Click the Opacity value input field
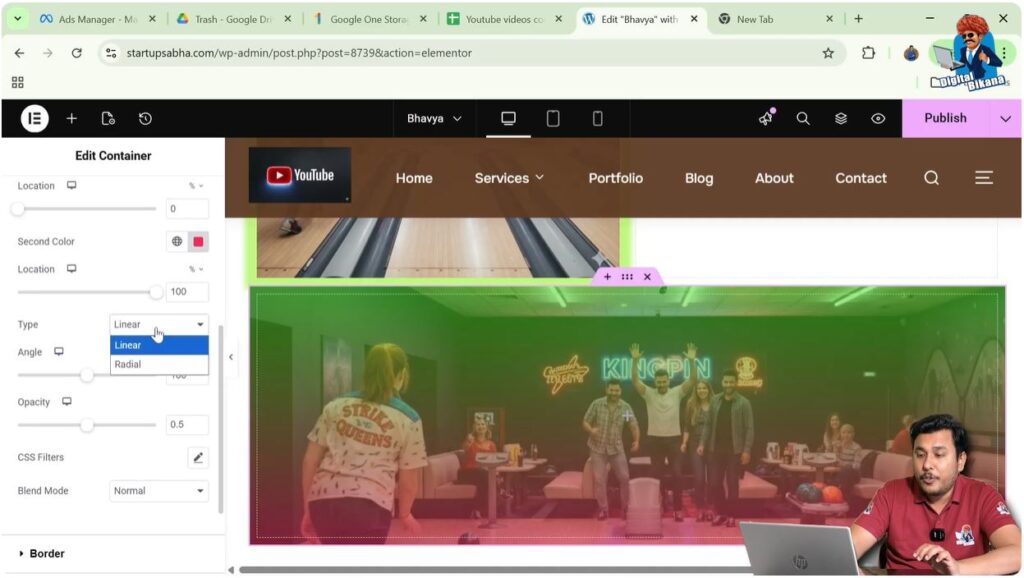Viewport: 1024px width, 578px height. click(187, 425)
